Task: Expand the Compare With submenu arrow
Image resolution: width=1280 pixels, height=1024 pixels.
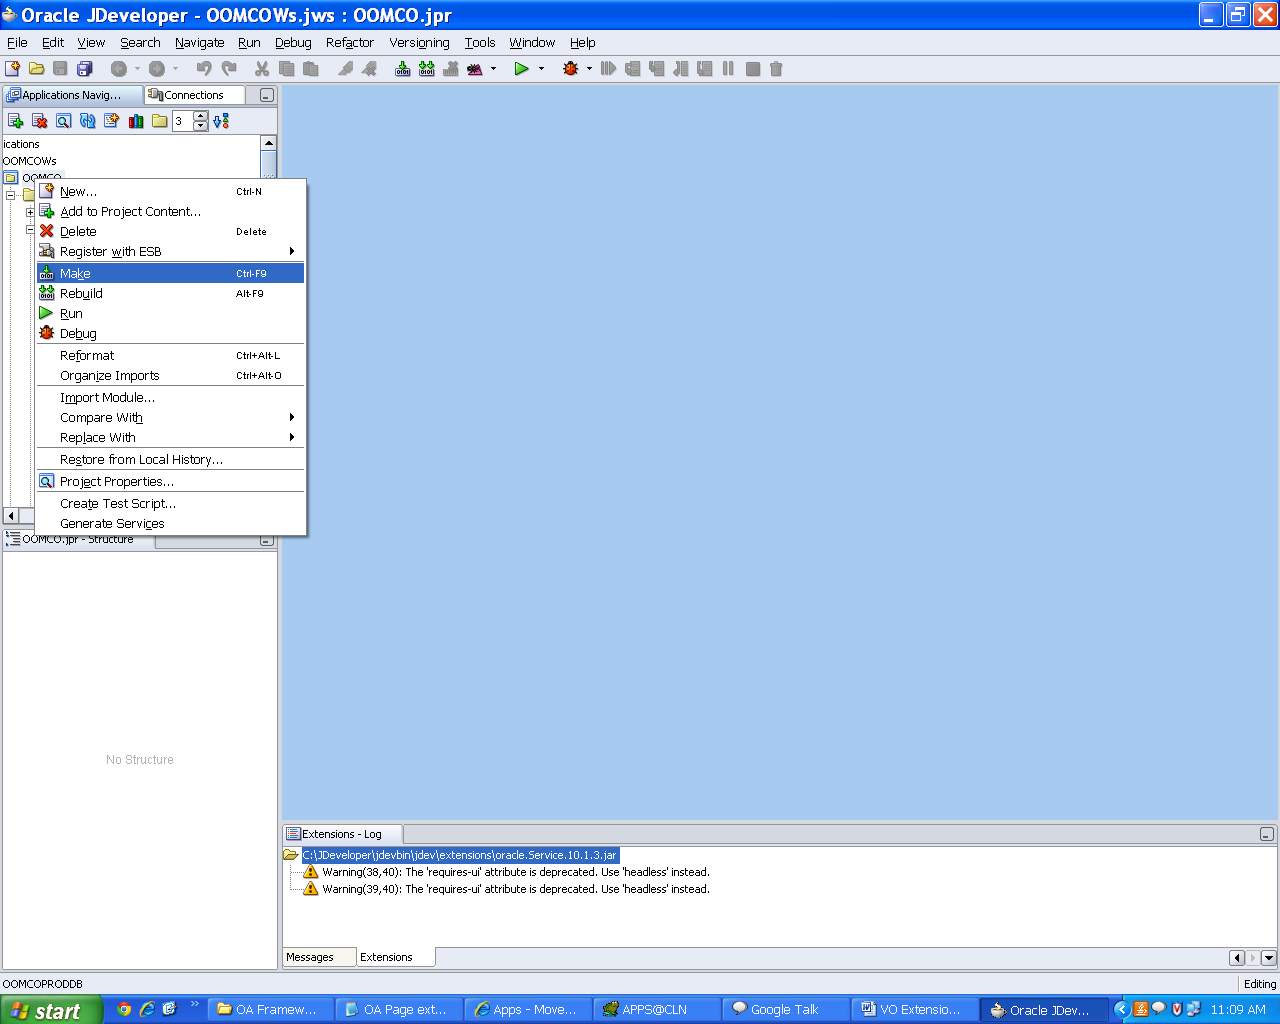Action: coord(292,417)
